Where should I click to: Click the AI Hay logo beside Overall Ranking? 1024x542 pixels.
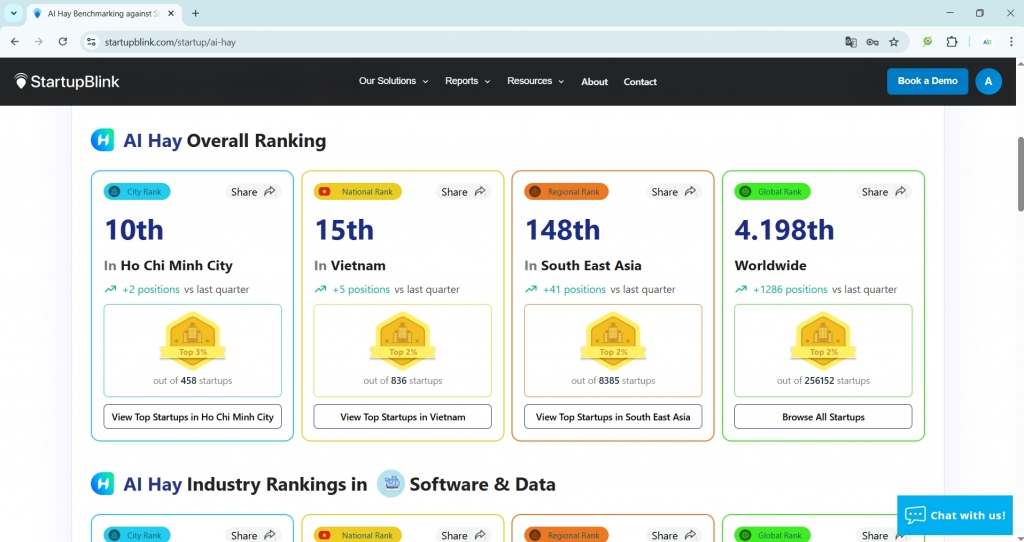coord(103,140)
